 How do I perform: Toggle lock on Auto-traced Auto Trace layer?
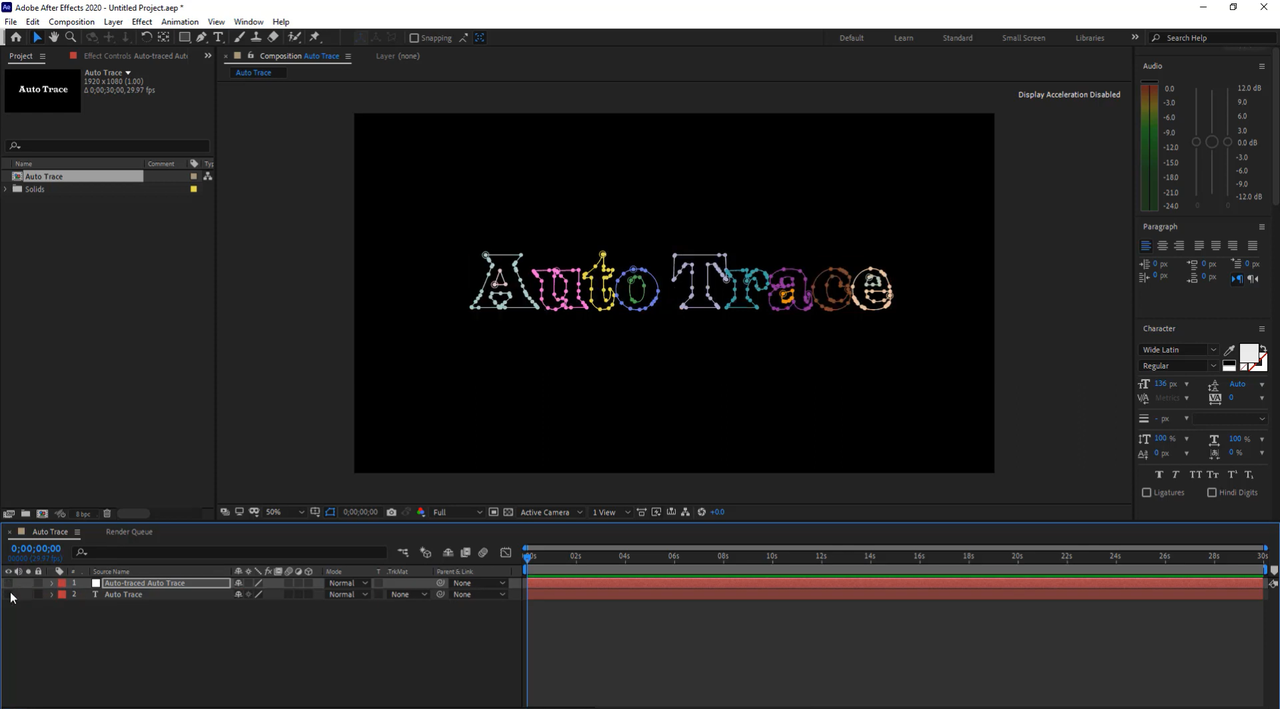[x=39, y=583]
